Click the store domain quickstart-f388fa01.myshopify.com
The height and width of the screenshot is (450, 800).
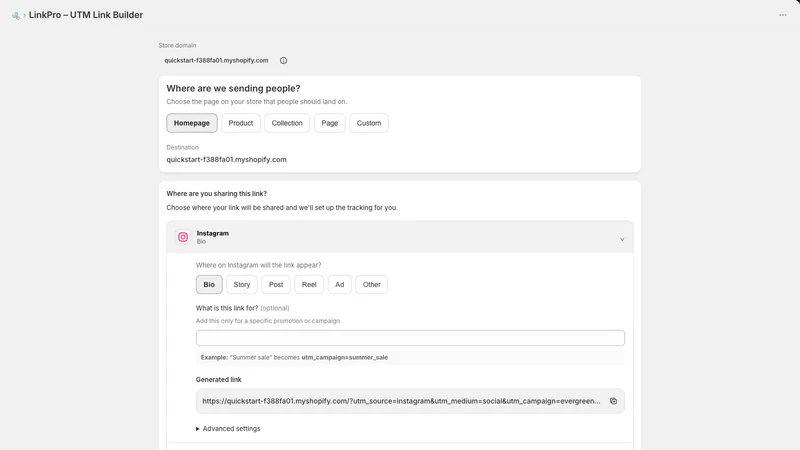(216, 60)
